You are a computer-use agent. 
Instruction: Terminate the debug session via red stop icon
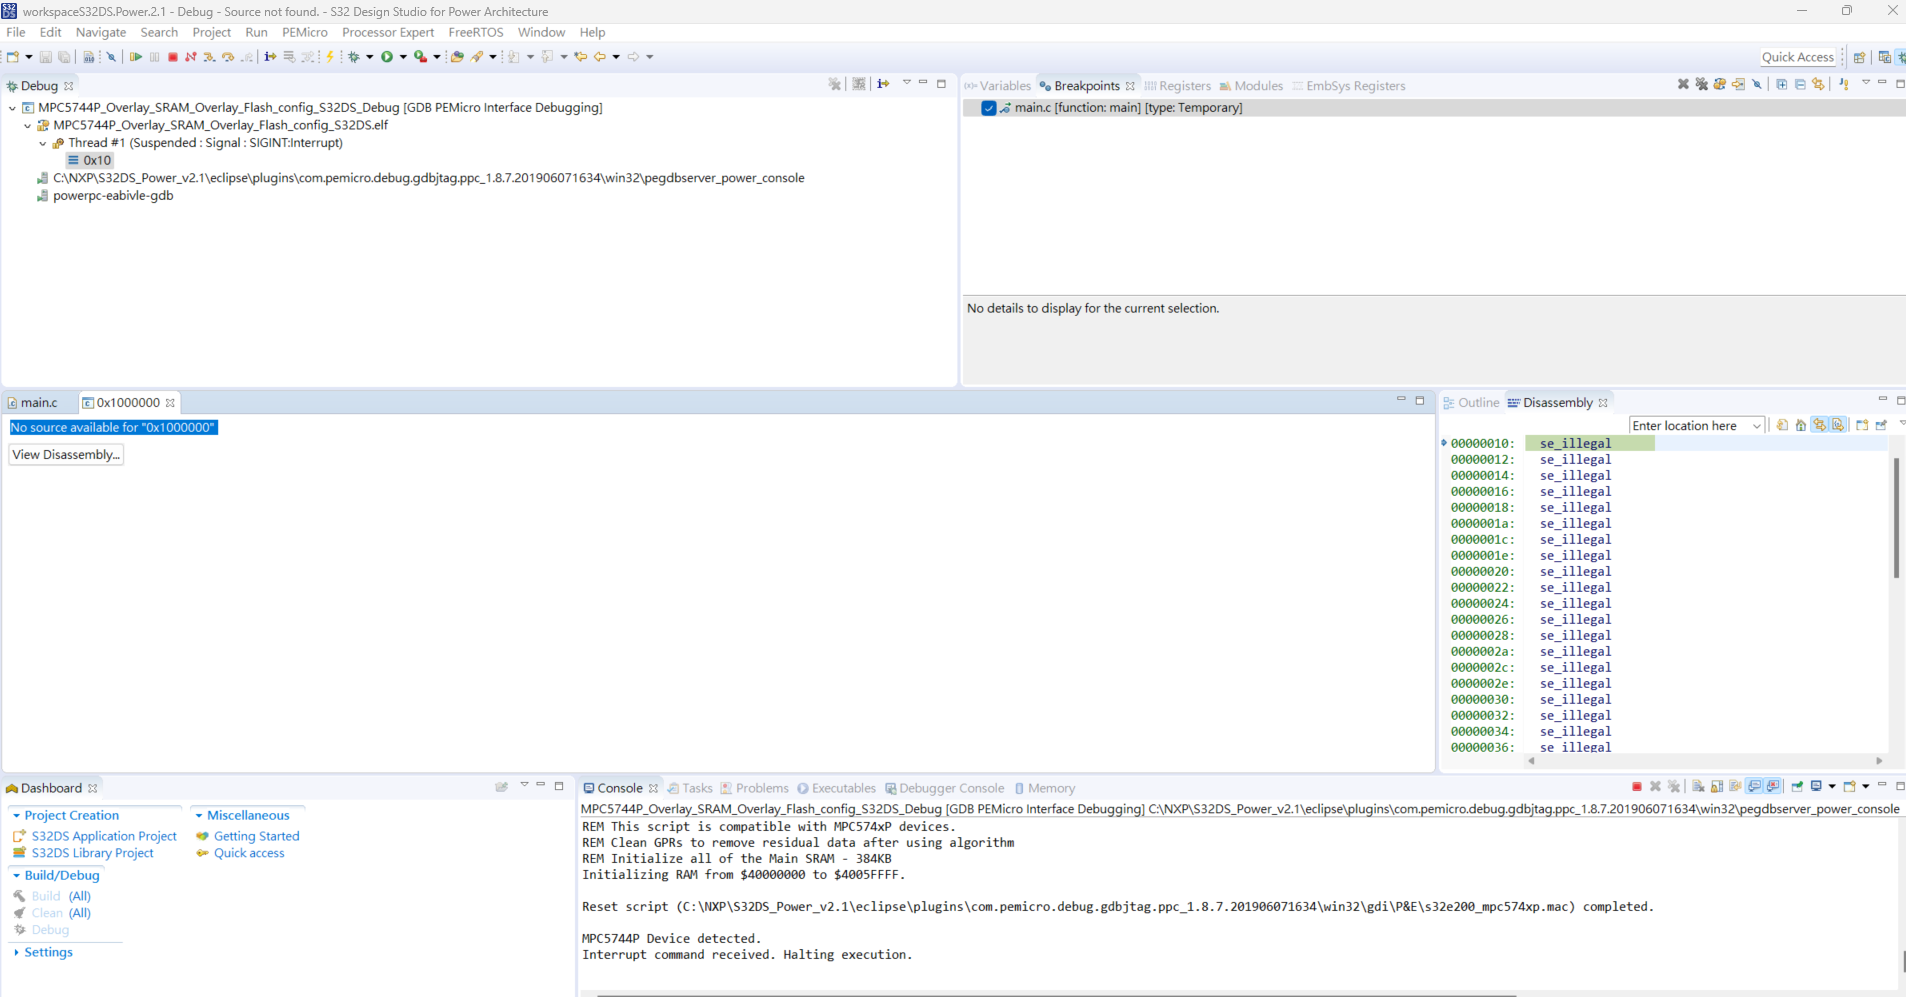click(173, 57)
